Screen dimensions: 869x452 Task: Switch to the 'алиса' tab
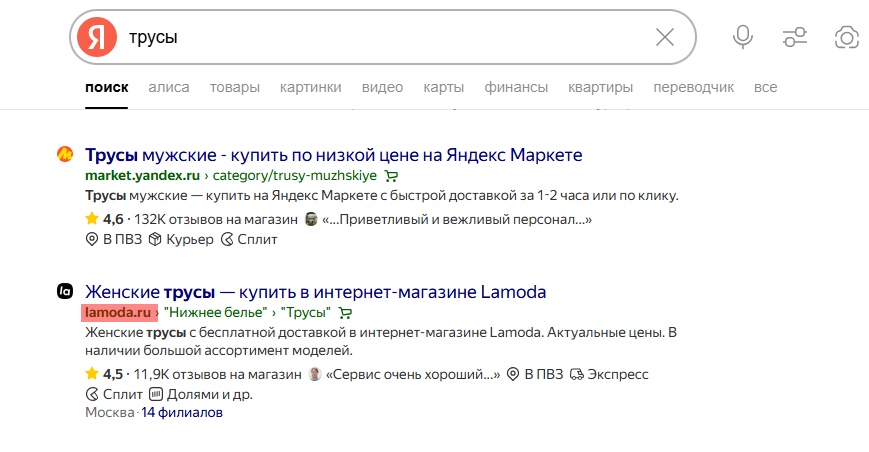pos(168,88)
